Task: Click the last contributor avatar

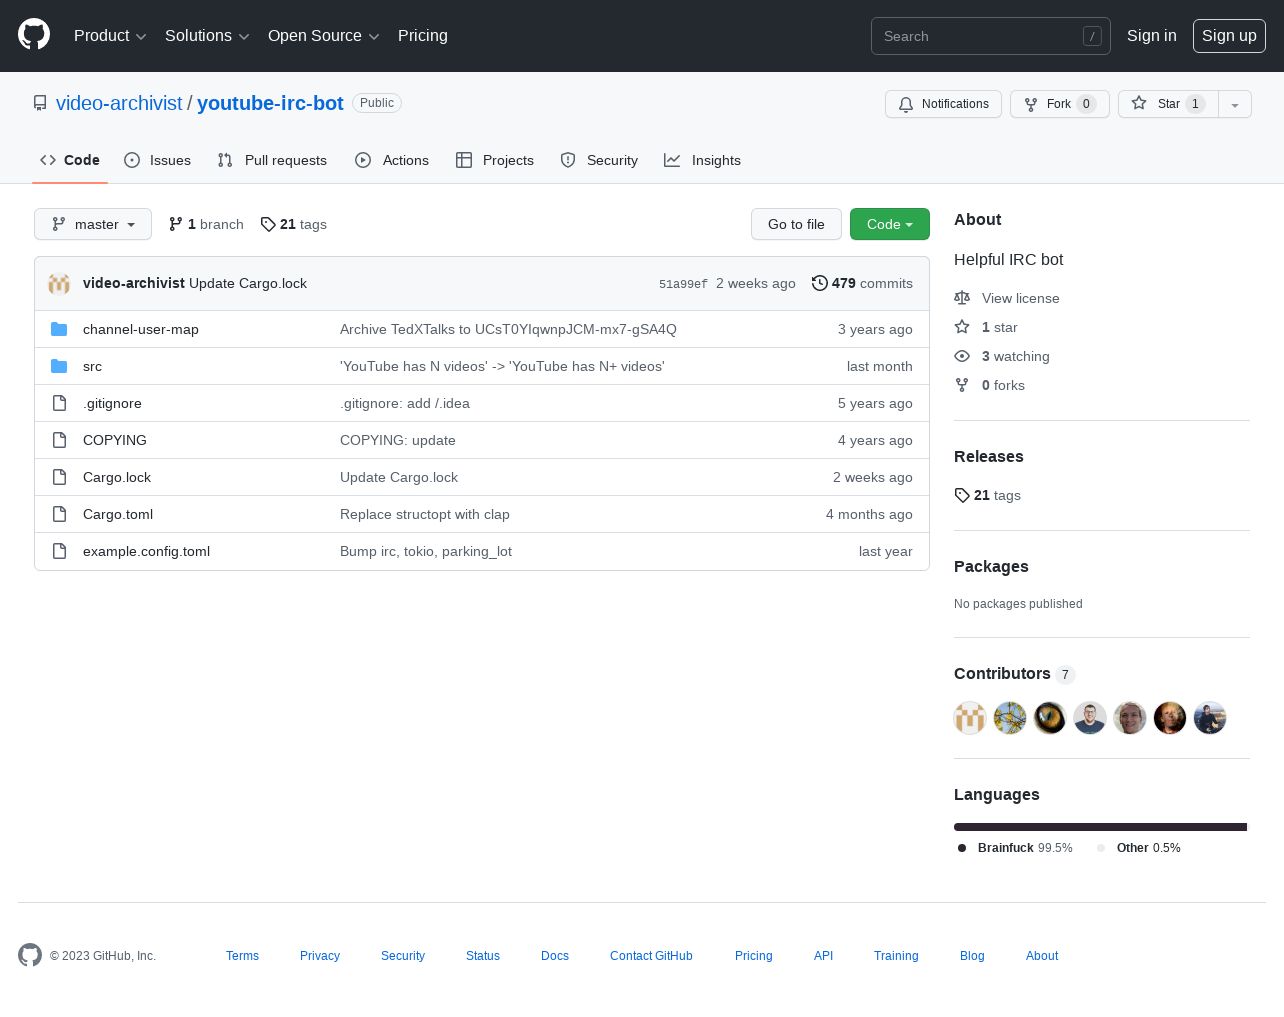Action: pyautogui.click(x=1210, y=718)
